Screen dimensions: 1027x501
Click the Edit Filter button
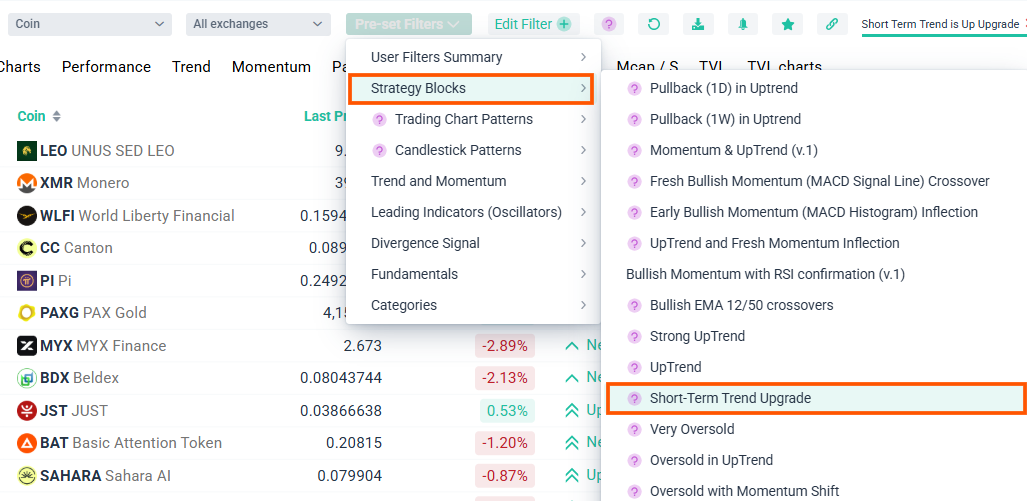click(533, 24)
